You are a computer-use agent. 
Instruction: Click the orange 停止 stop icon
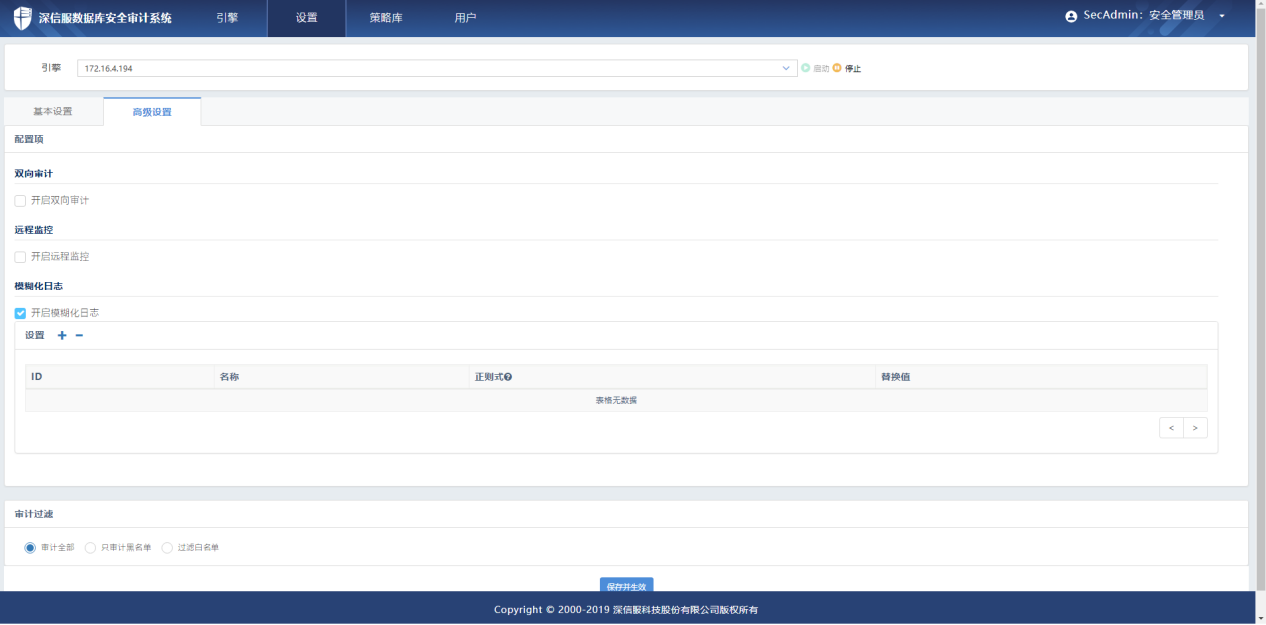(x=837, y=68)
